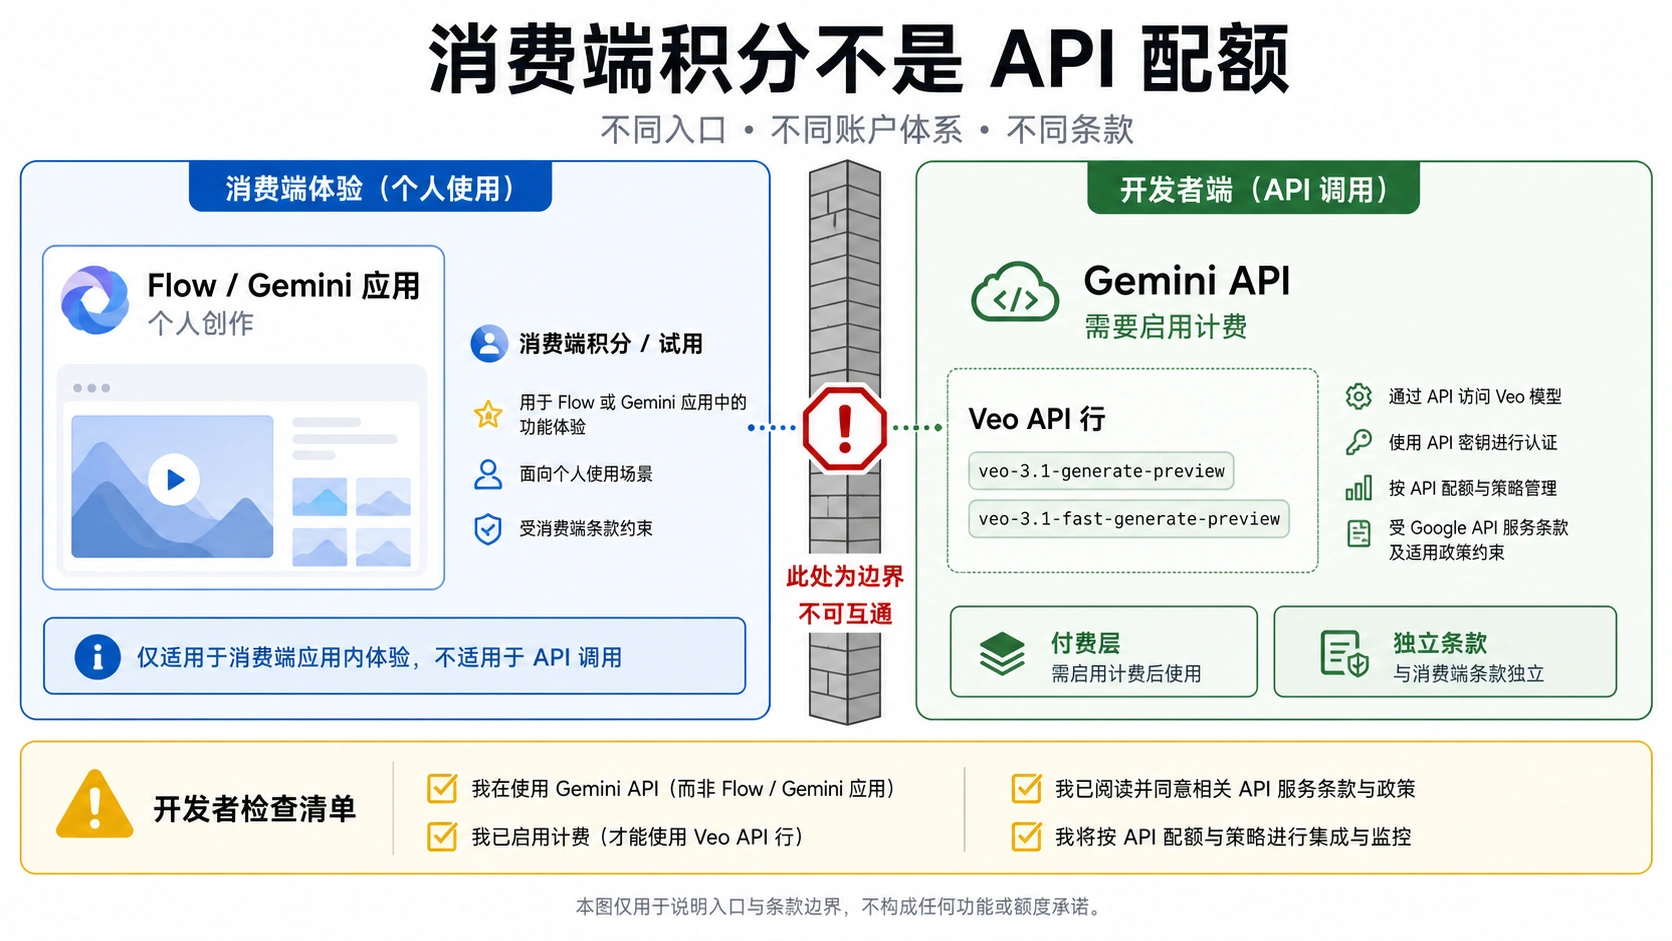This screenshot has width=1672, height=941.
Task: Click the main title 消费端积分不是 API 配额
Action: 860,59
